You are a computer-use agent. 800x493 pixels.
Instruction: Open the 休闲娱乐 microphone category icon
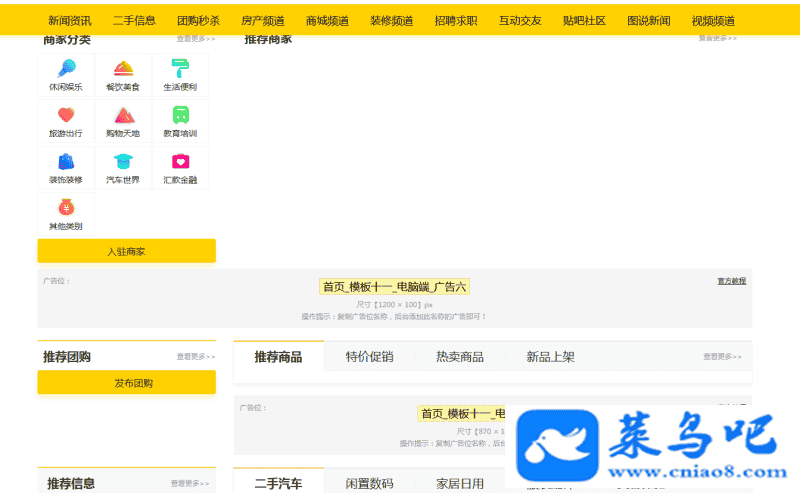tap(66, 69)
